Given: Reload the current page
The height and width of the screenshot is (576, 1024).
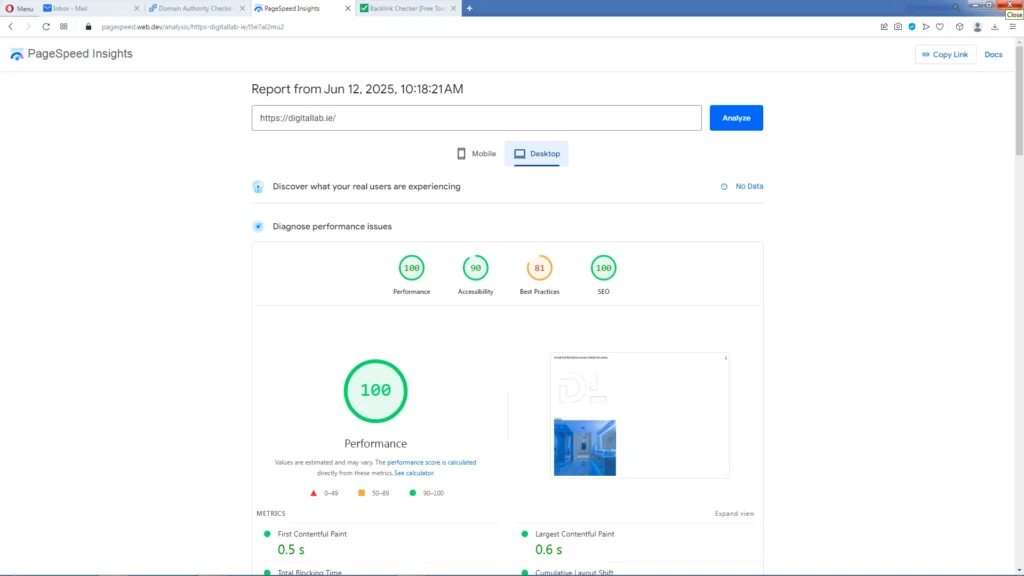Looking at the screenshot, I should tap(46, 27).
